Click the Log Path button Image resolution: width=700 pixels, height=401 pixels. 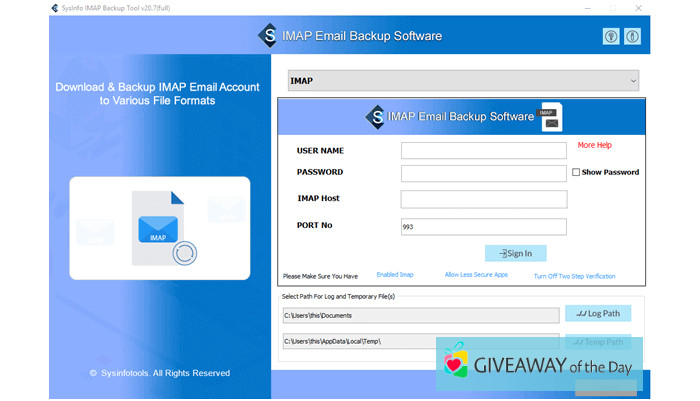pos(598,313)
